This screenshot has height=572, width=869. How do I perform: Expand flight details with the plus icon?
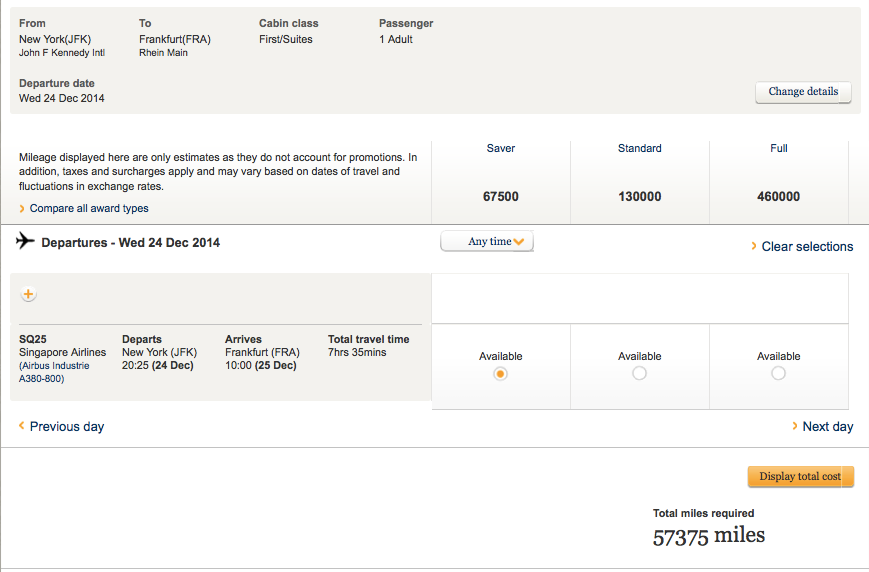pyautogui.click(x=28, y=294)
